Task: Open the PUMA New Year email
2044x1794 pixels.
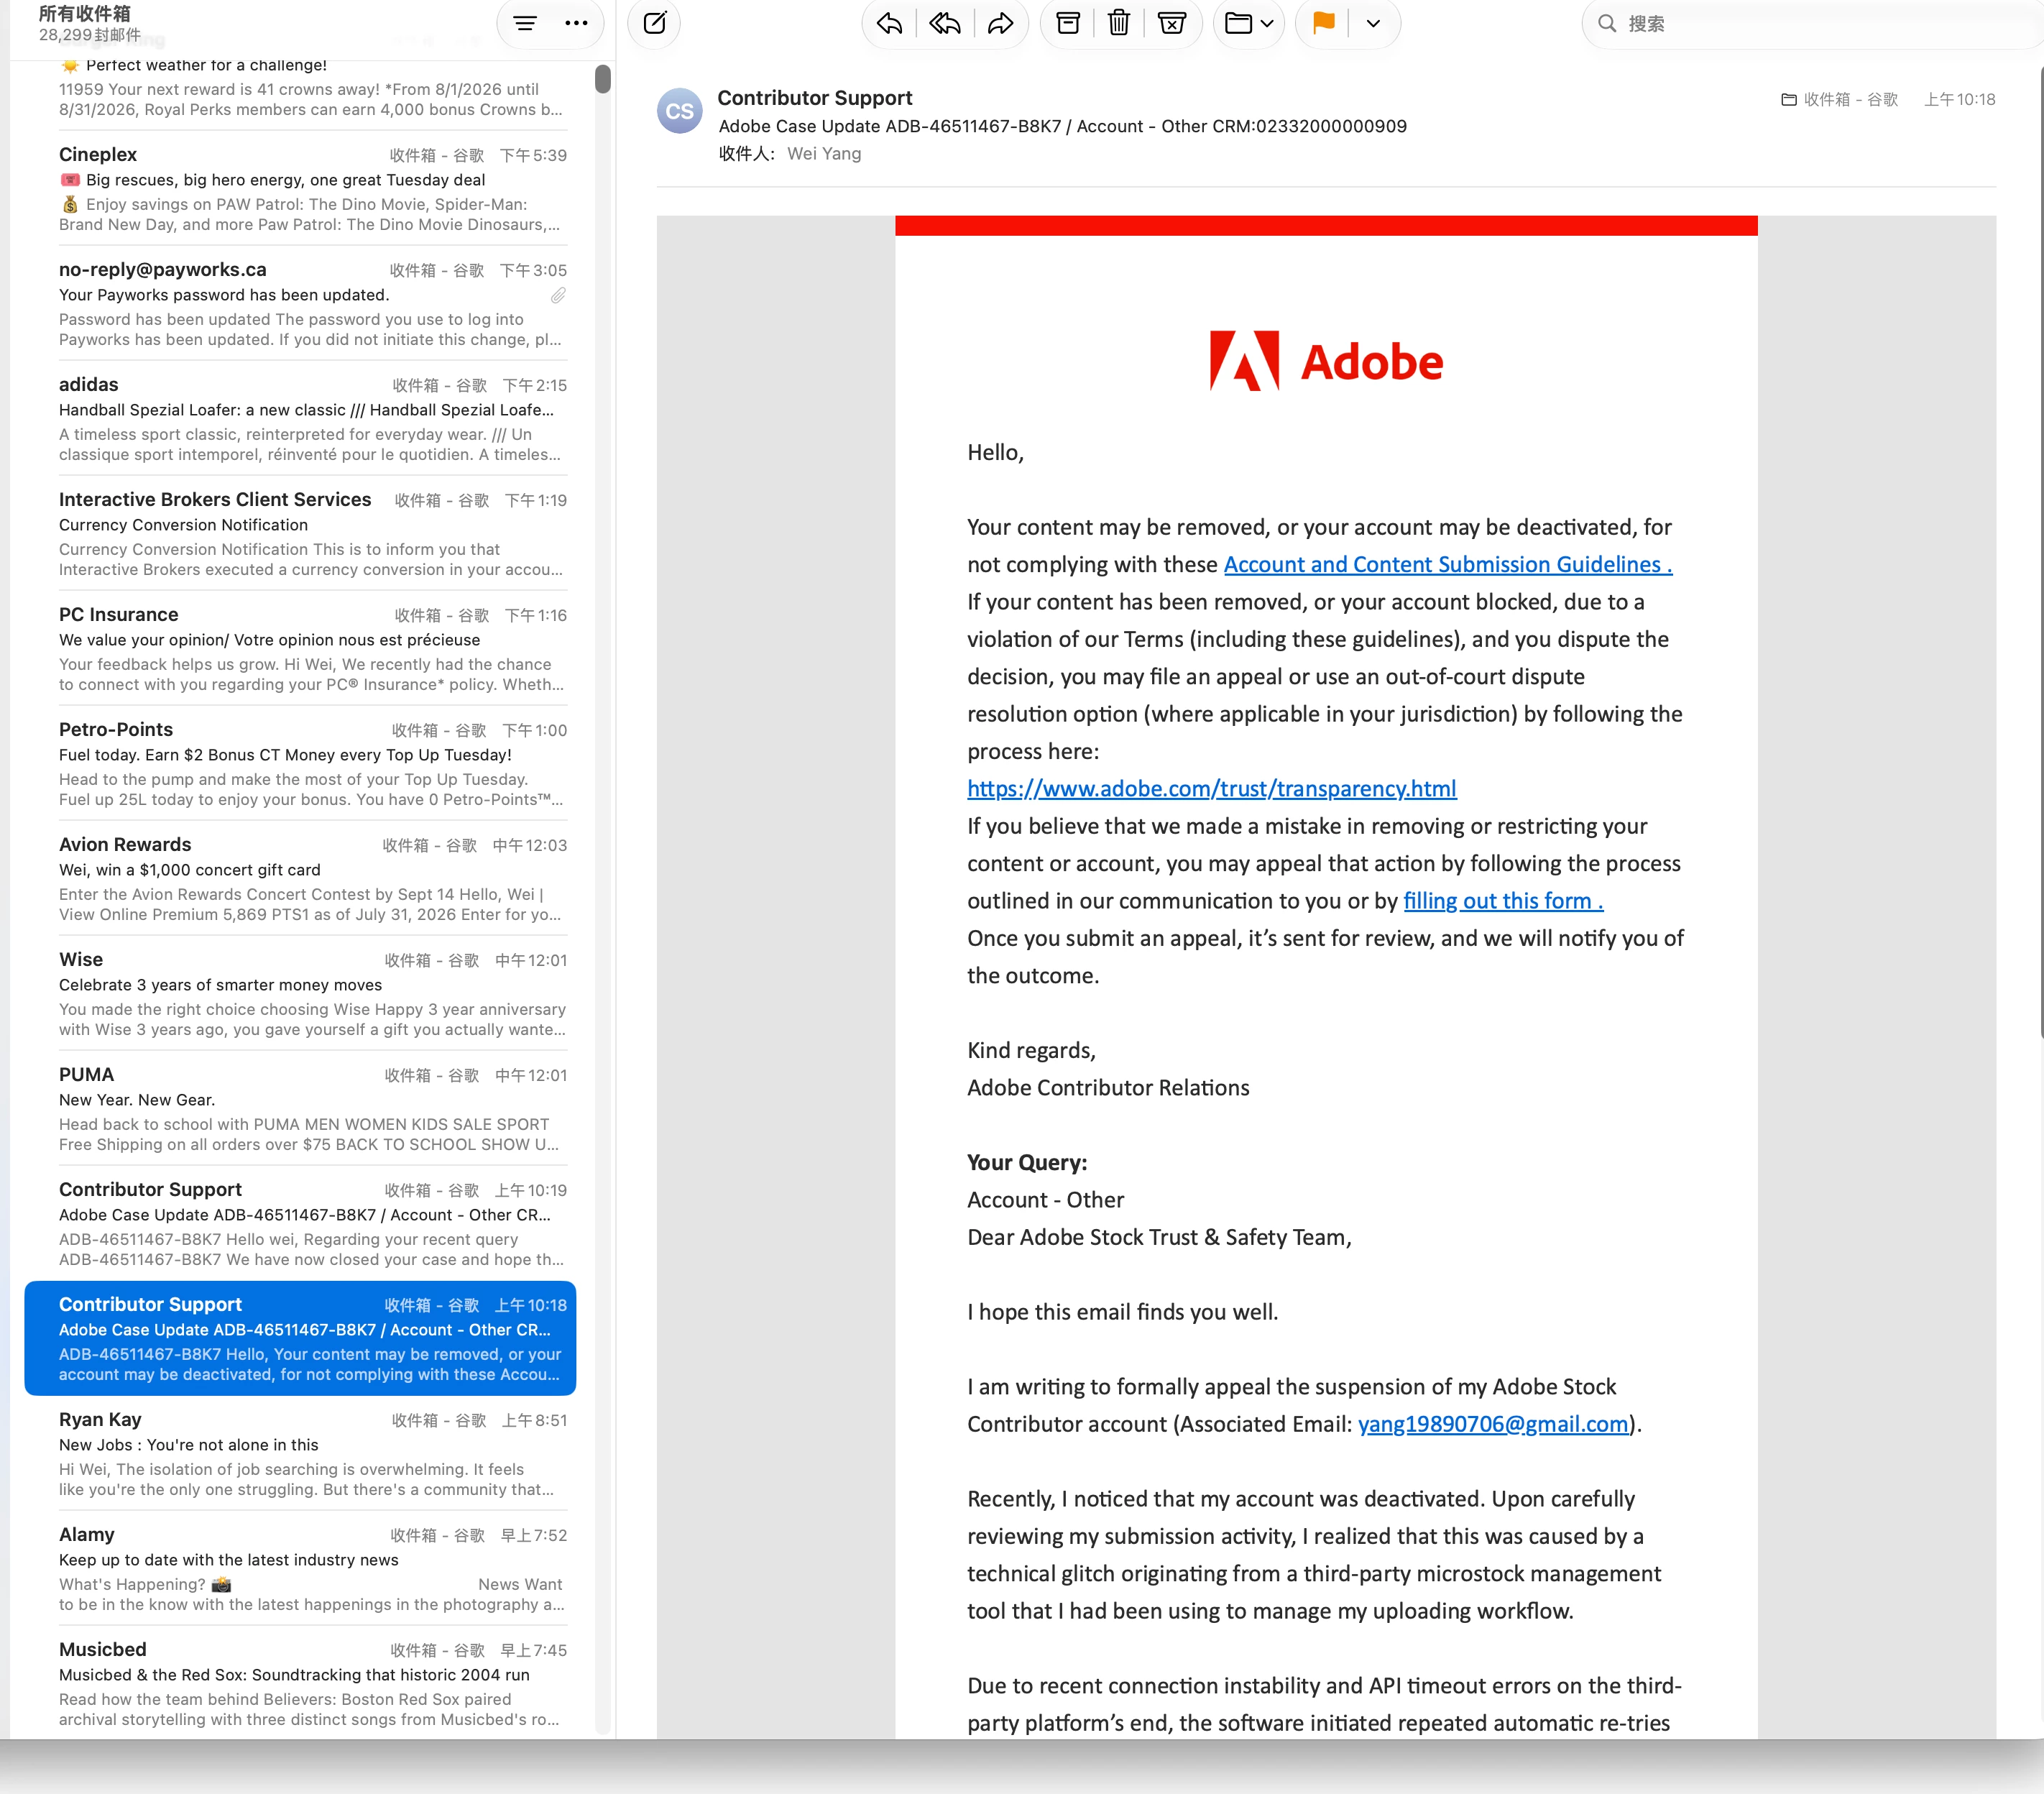Action: [x=312, y=1109]
